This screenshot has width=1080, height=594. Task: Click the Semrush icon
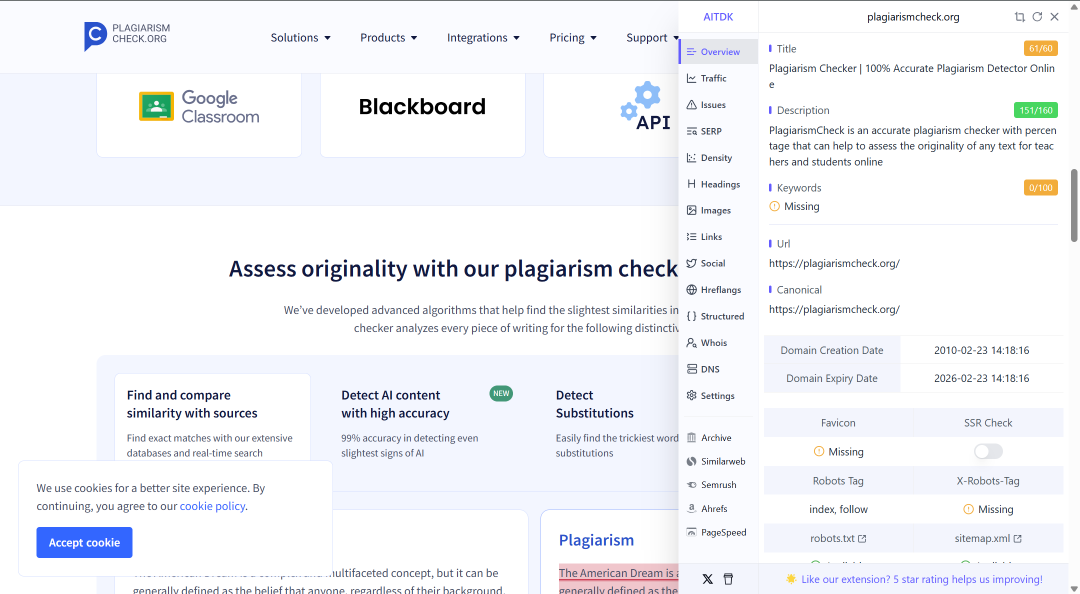692,485
